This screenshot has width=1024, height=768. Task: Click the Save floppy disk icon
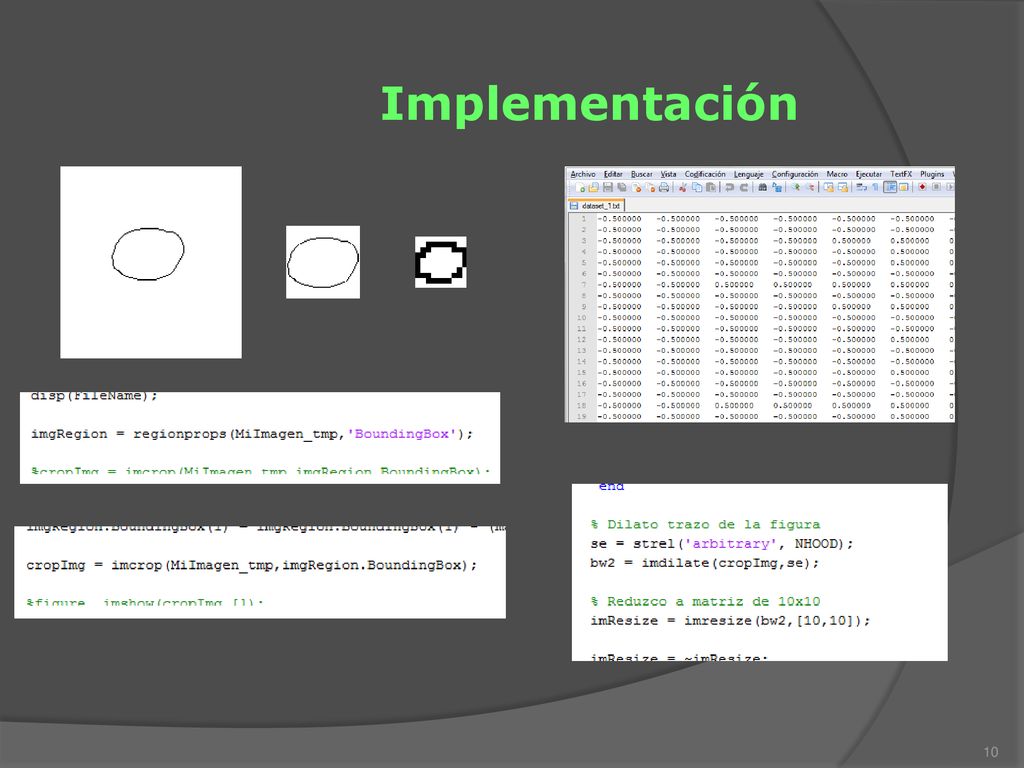[608, 187]
